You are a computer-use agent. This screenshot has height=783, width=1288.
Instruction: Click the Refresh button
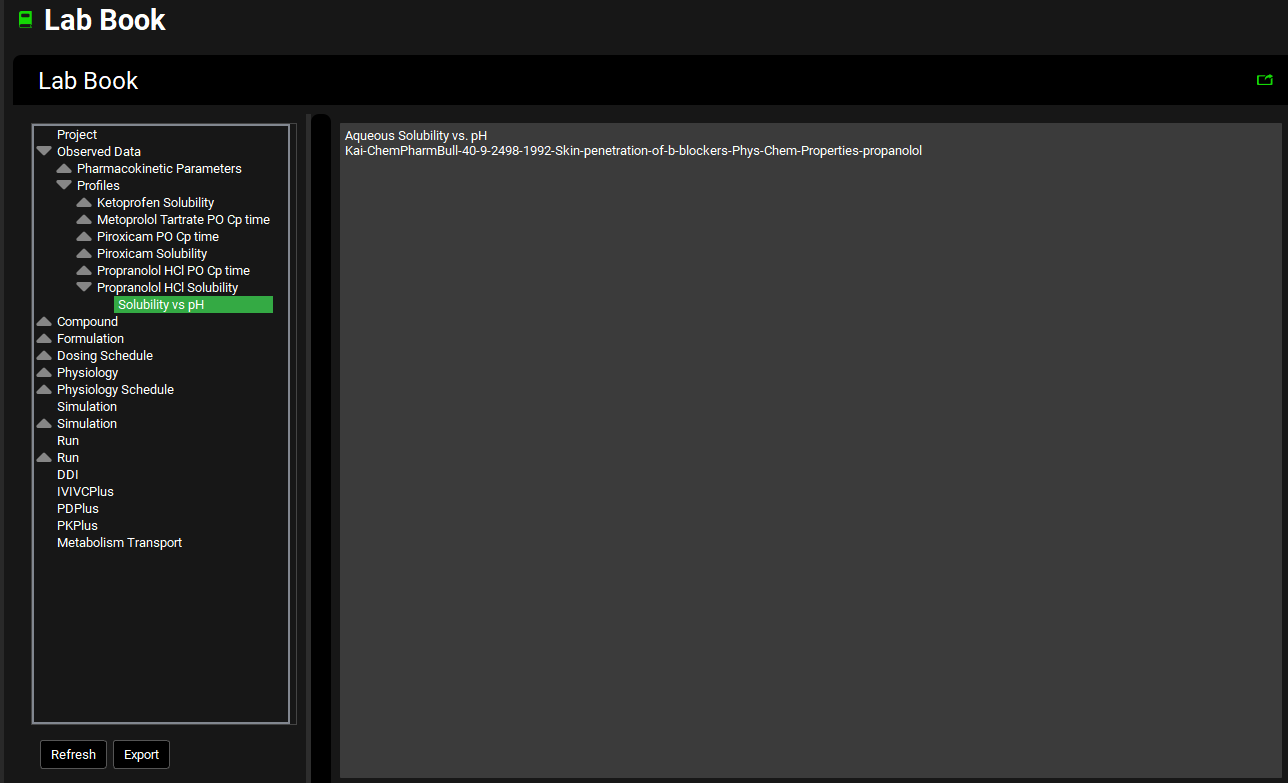pyautogui.click(x=73, y=754)
